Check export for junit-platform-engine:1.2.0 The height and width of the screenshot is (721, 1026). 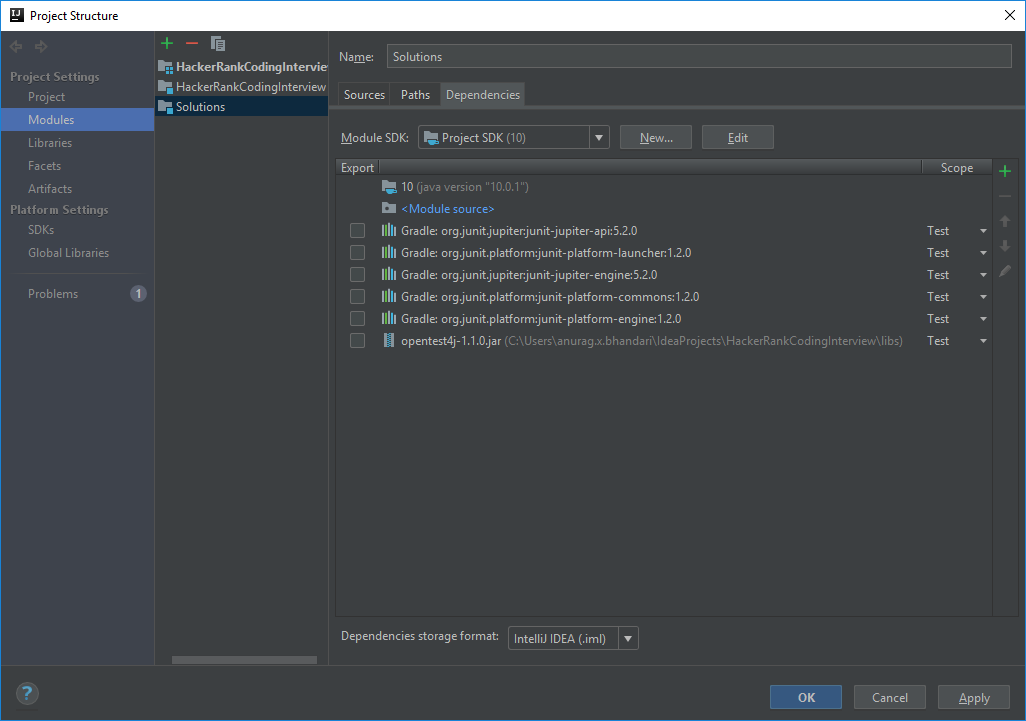click(357, 319)
